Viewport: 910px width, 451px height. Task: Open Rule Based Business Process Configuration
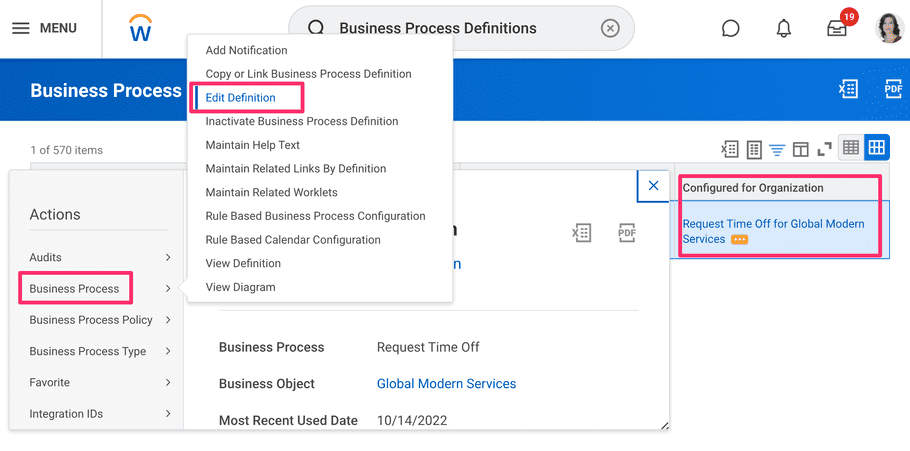click(x=315, y=216)
